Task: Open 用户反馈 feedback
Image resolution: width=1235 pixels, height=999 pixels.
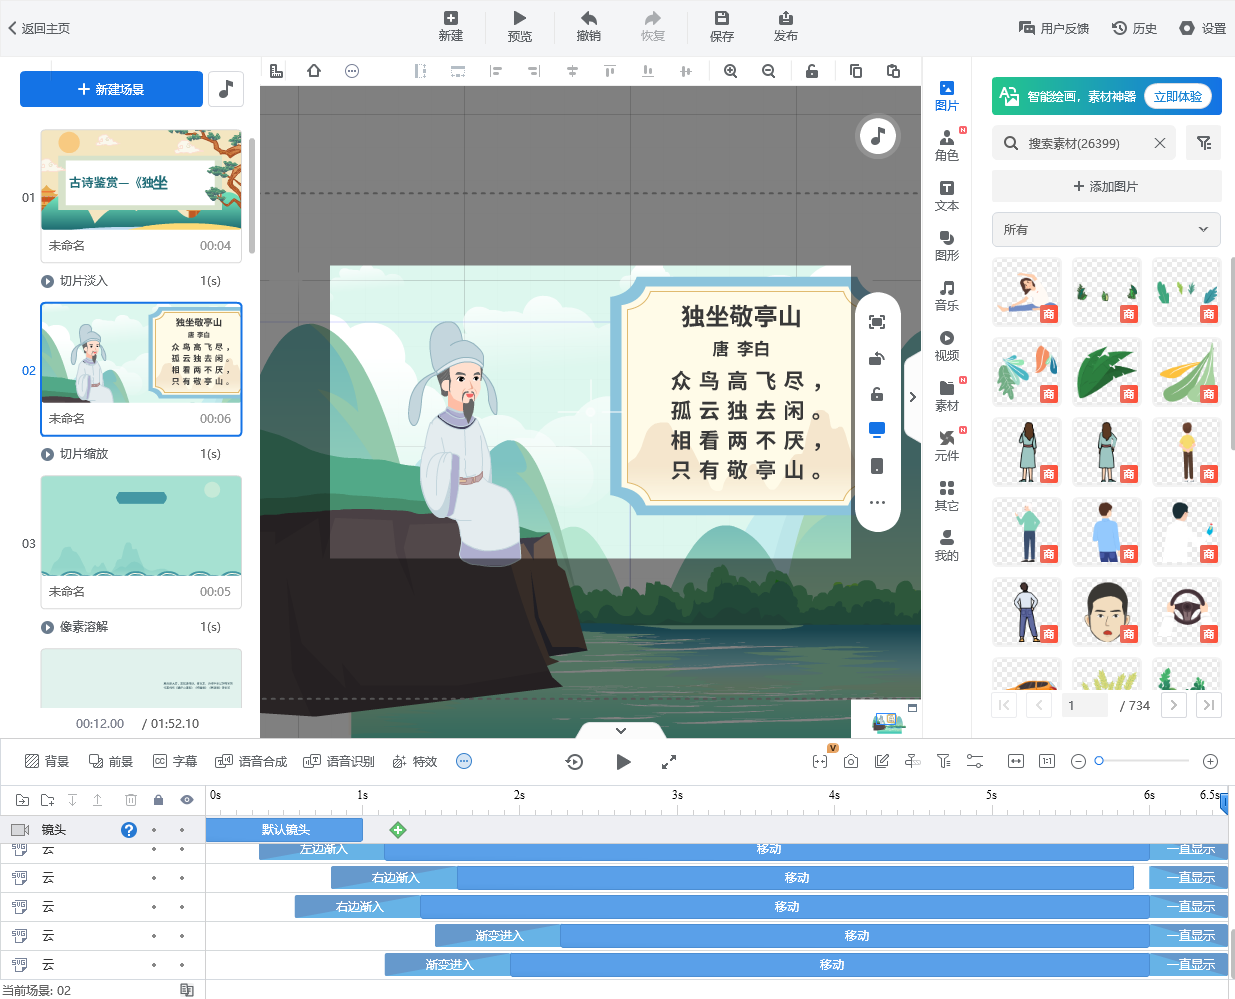Action: [1054, 28]
